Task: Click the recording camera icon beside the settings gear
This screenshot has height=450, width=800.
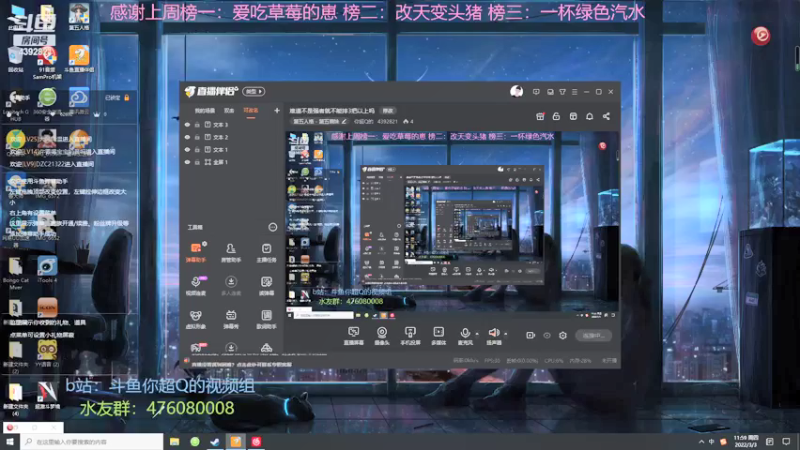Action: tap(531, 335)
